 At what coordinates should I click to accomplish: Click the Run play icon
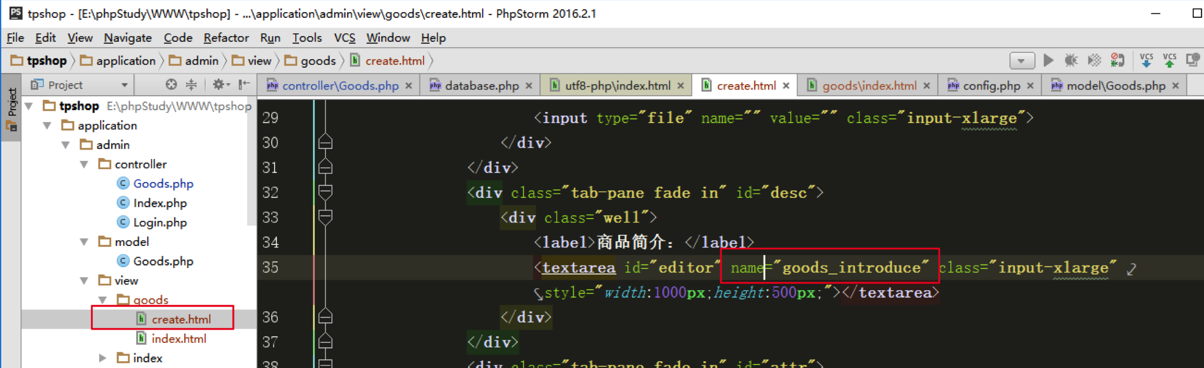1048,61
